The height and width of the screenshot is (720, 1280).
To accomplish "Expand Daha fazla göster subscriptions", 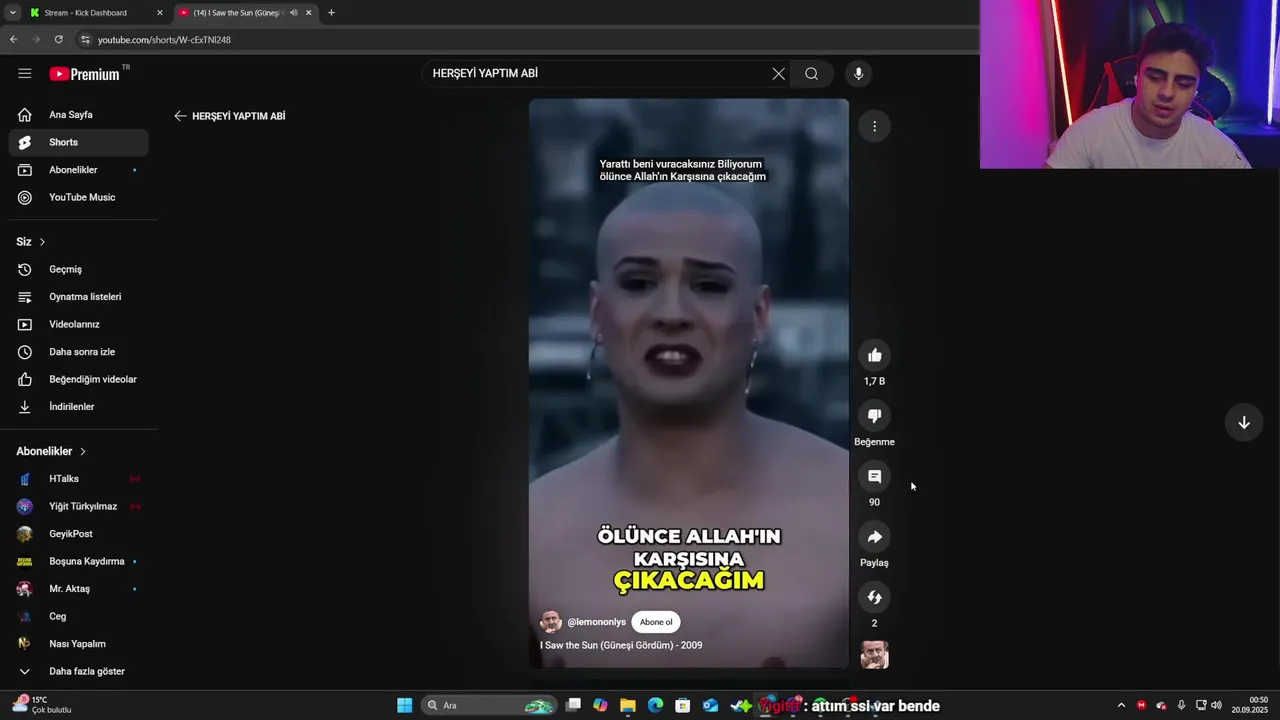I will tap(78, 671).
